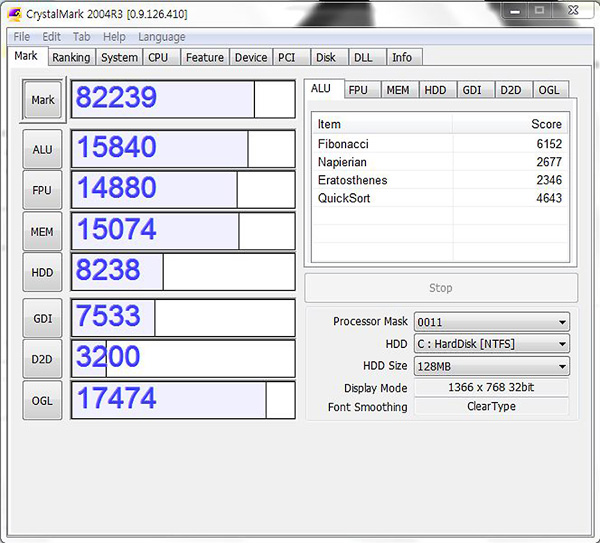The height and width of the screenshot is (543, 600).
Task: Open the Edit menu
Action: (x=51, y=37)
